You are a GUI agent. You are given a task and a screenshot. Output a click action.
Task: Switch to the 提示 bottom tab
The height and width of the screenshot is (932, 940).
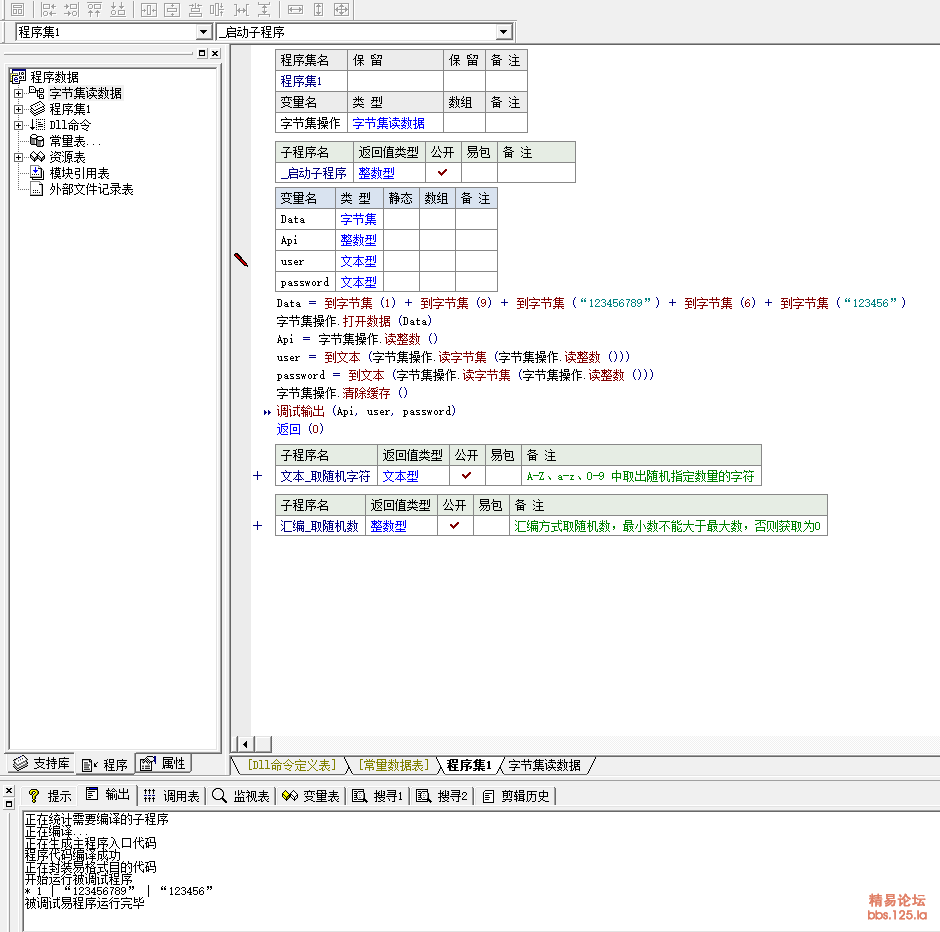click(x=50, y=795)
